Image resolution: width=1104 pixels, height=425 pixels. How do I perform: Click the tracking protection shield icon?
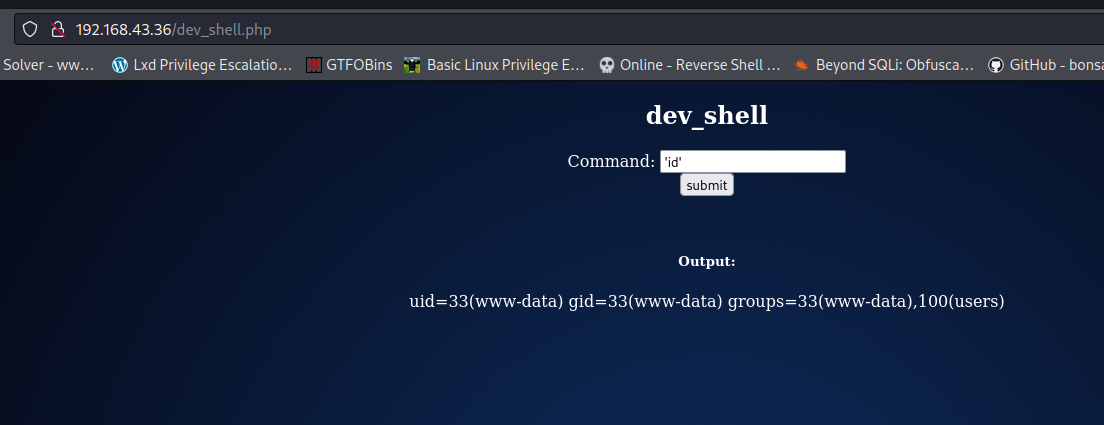[30, 30]
